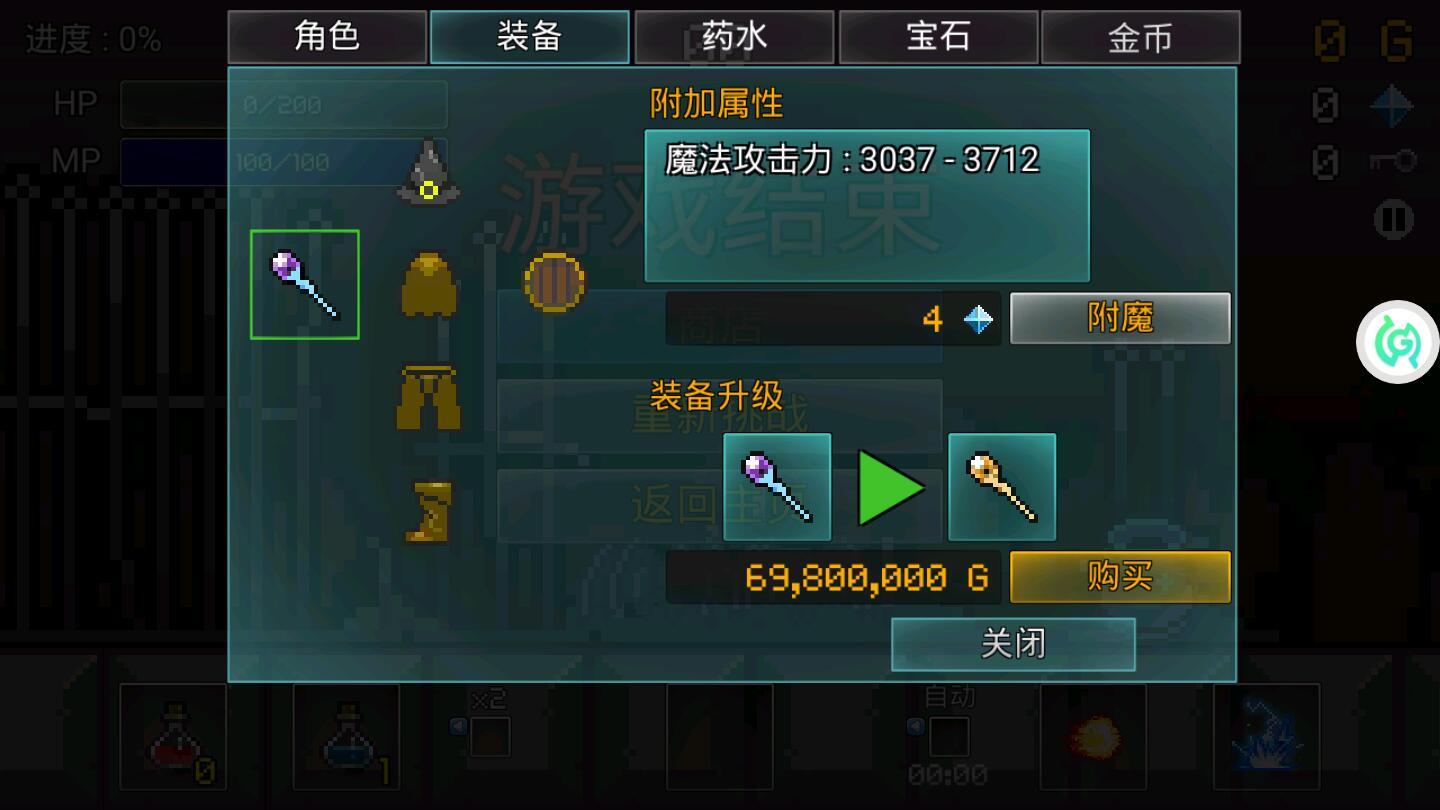Select the golden boots equipment slot
The width and height of the screenshot is (1440, 810).
430,512
